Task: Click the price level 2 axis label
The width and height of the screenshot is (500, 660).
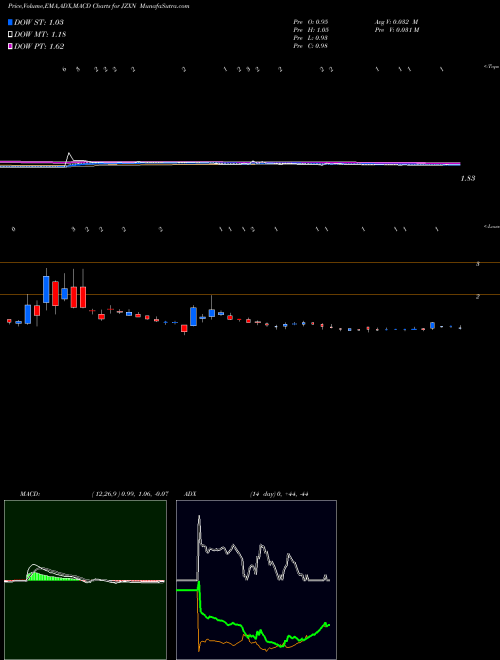Action: [x=478, y=297]
